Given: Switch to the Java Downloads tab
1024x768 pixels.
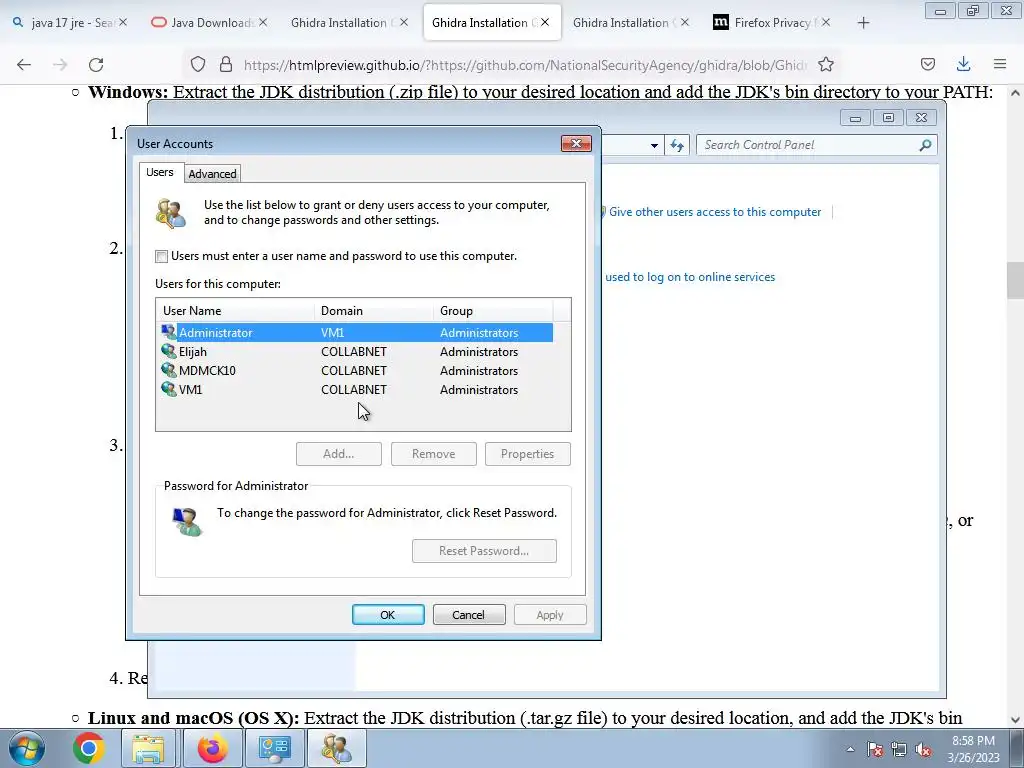Looking at the screenshot, I should pyautogui.click(x=209, y=23).
